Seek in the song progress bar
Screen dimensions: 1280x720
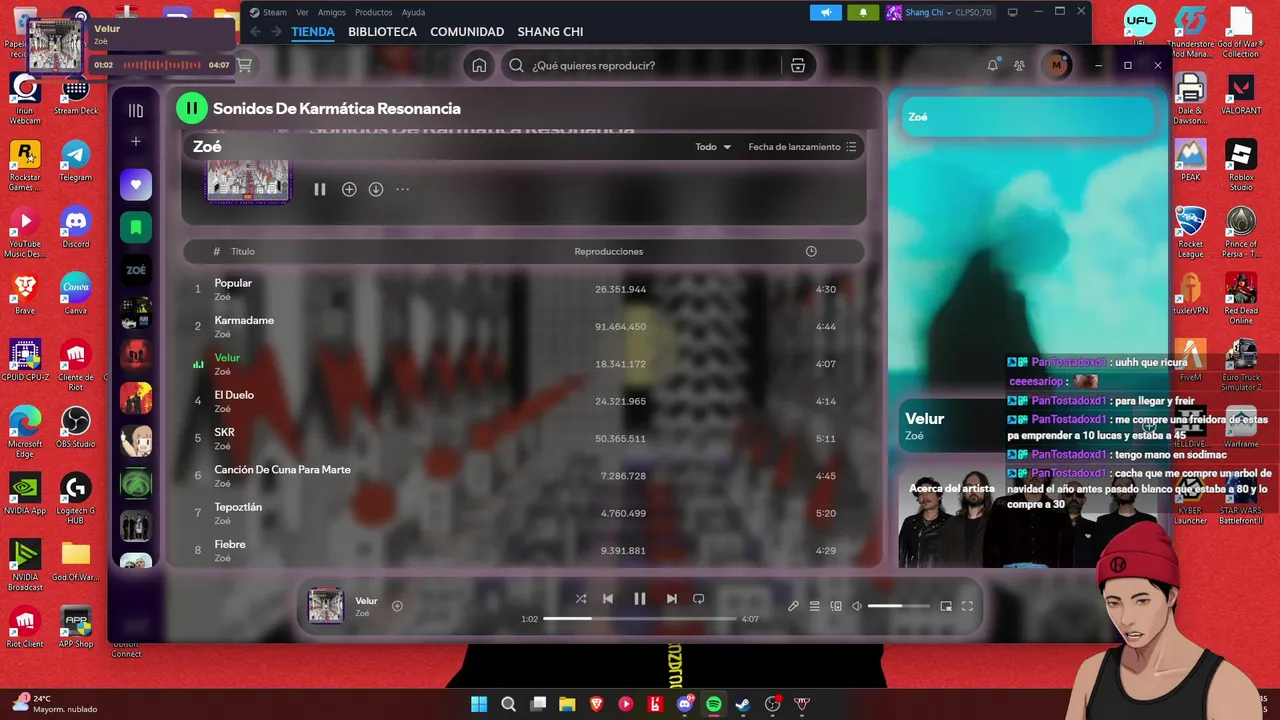[x=640, y=619]
